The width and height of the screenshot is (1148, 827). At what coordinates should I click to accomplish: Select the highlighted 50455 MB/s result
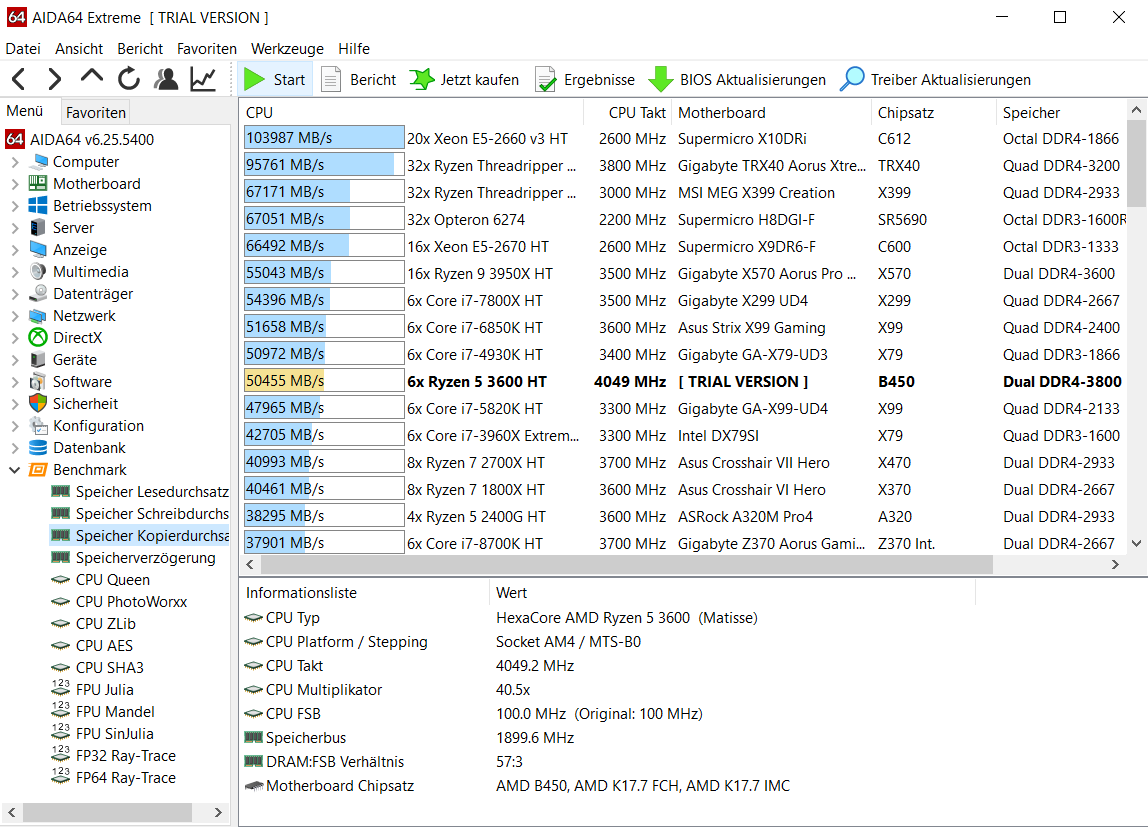click(x=685, y=381)
